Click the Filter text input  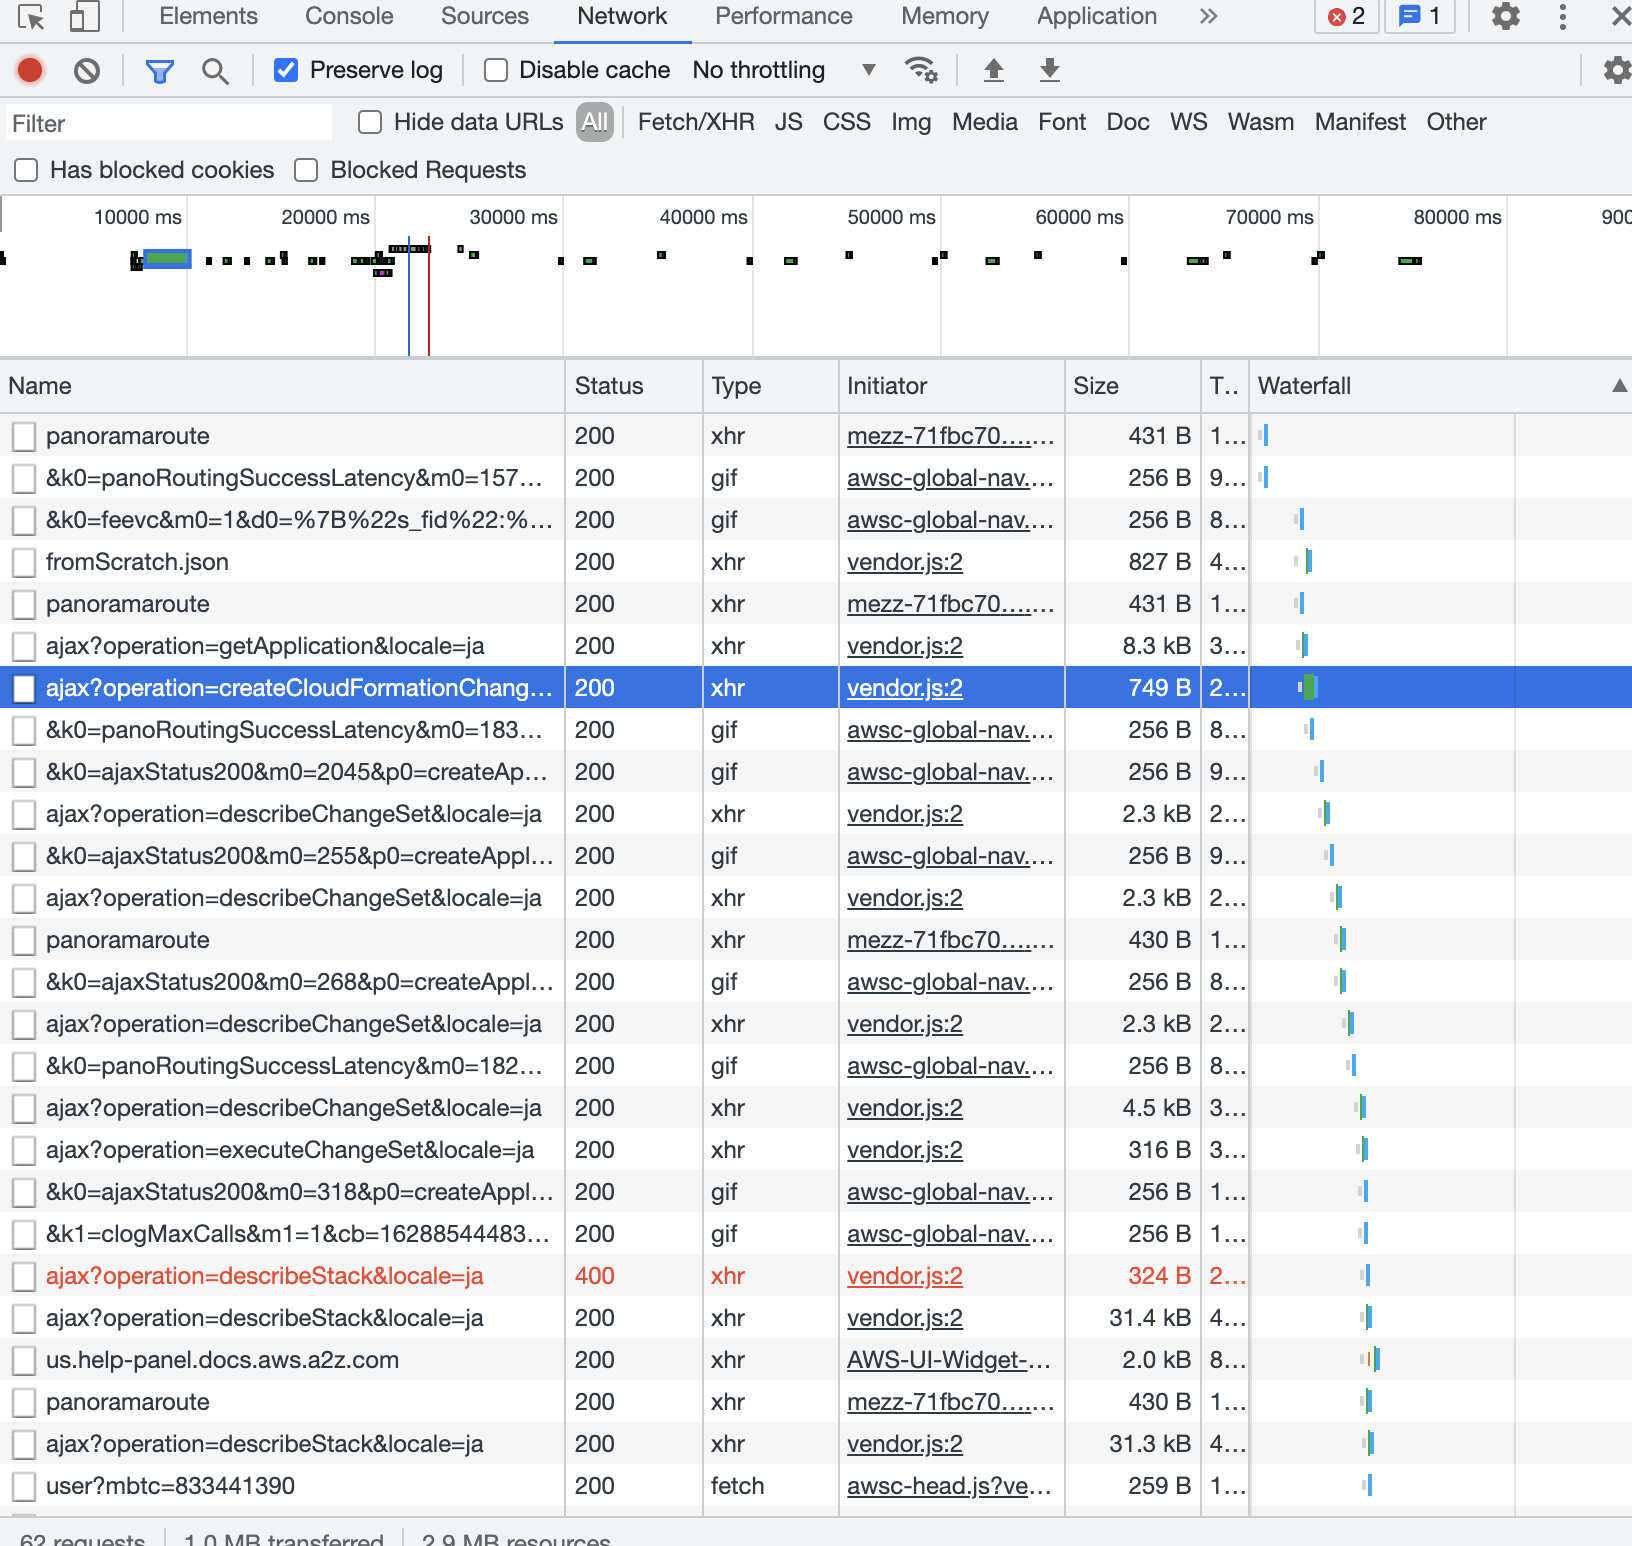[169, 123]
